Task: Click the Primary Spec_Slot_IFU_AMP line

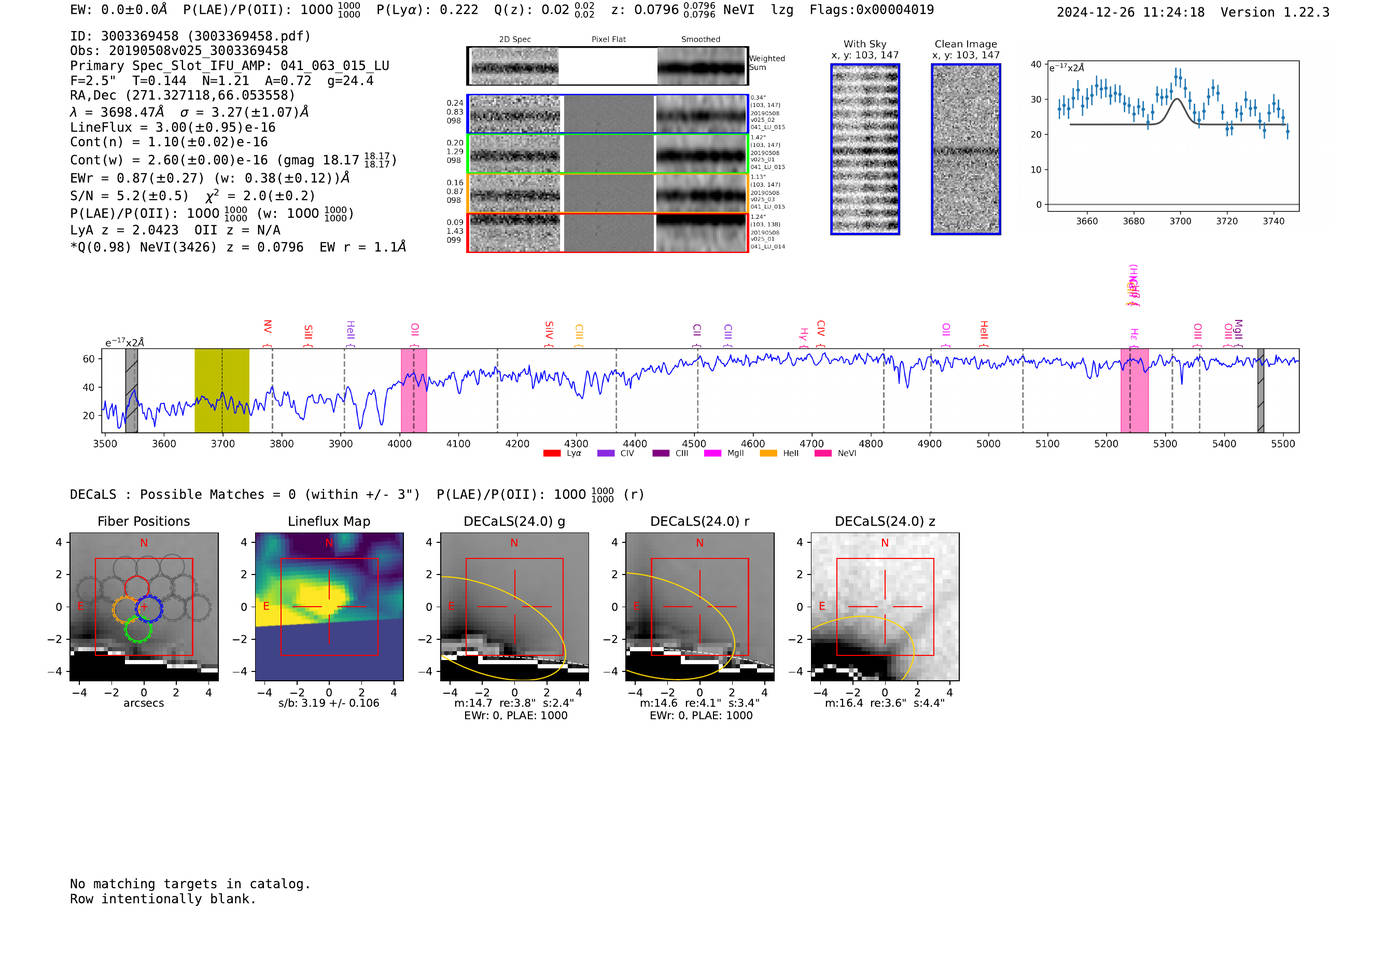Action: [x=230, y=66]
